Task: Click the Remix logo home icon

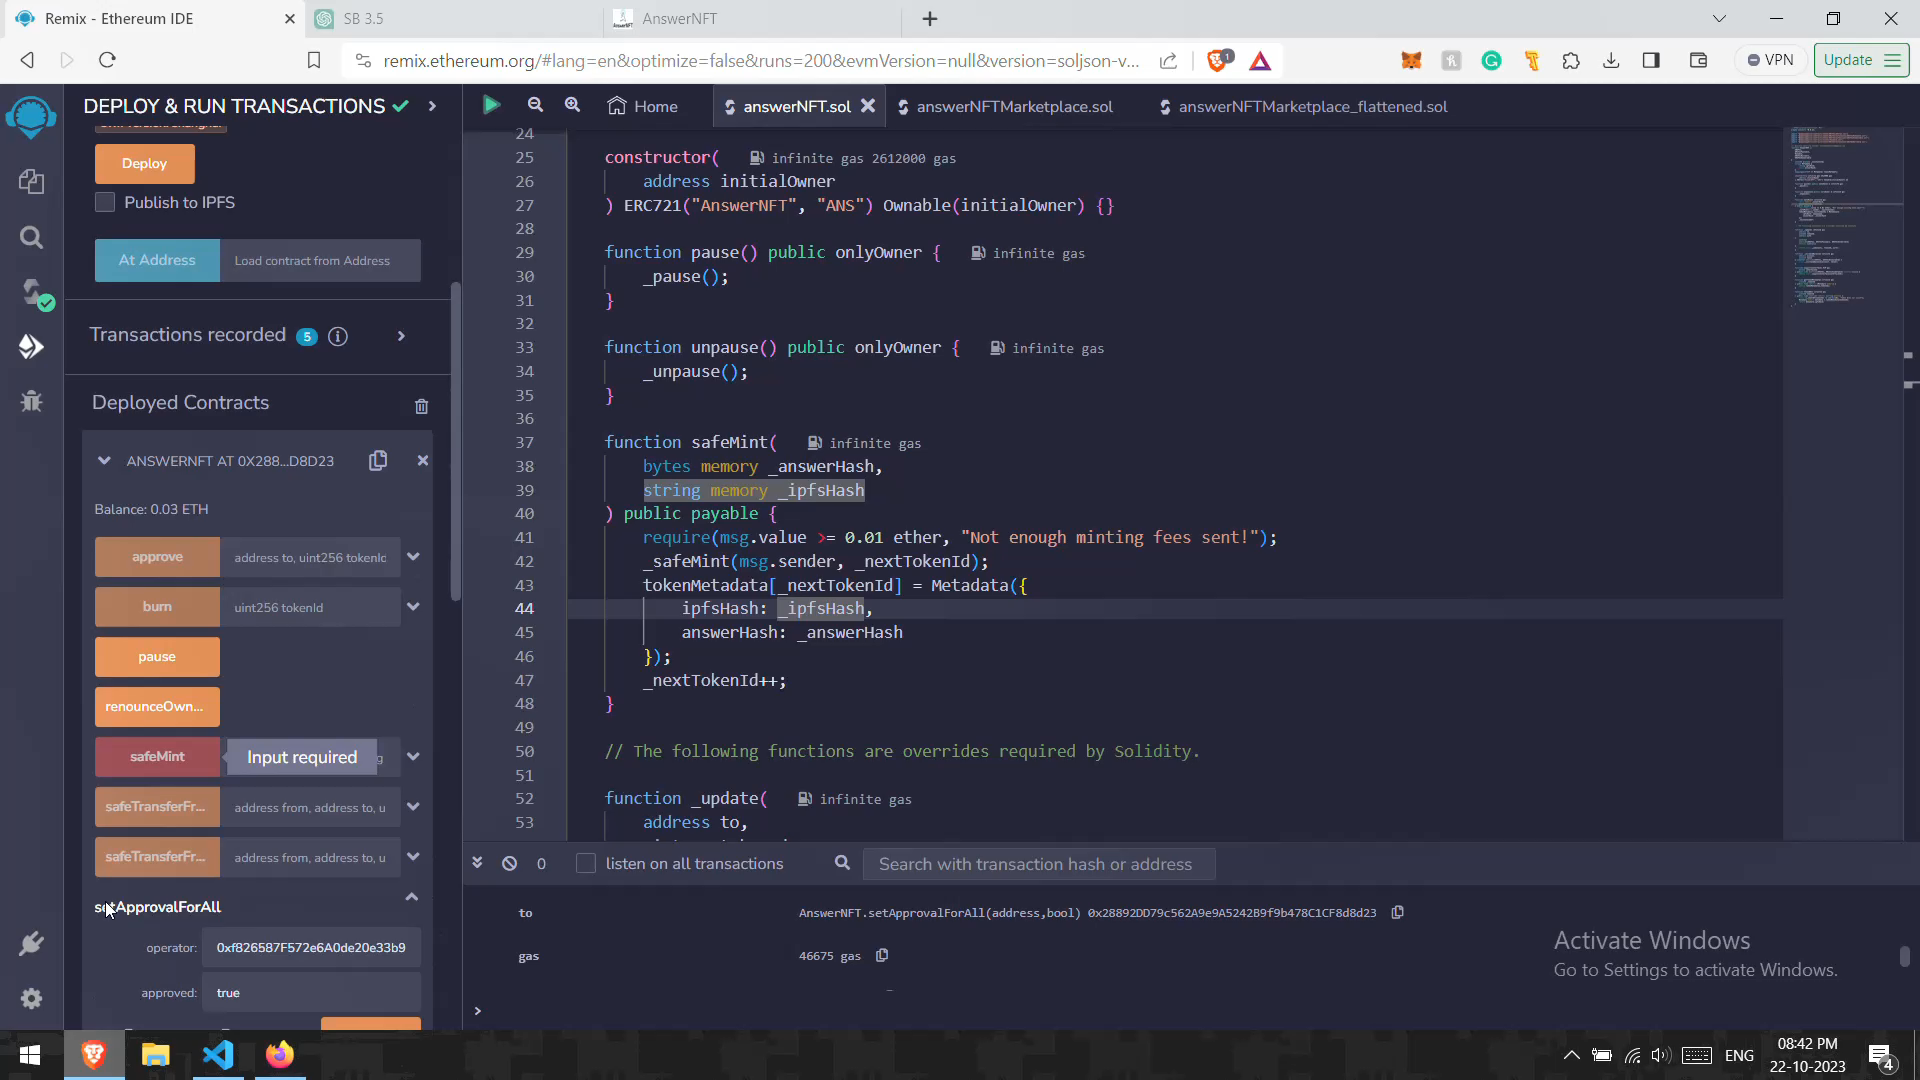Action: click(x=31, y=117)
